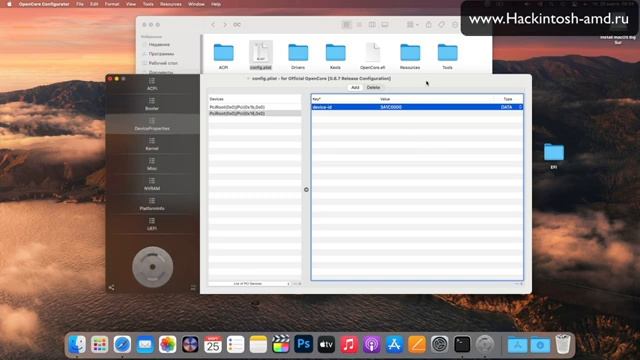Launch Safari from the Dock
The width and height of the screenshot is (640, 360).
click(122, 344)
